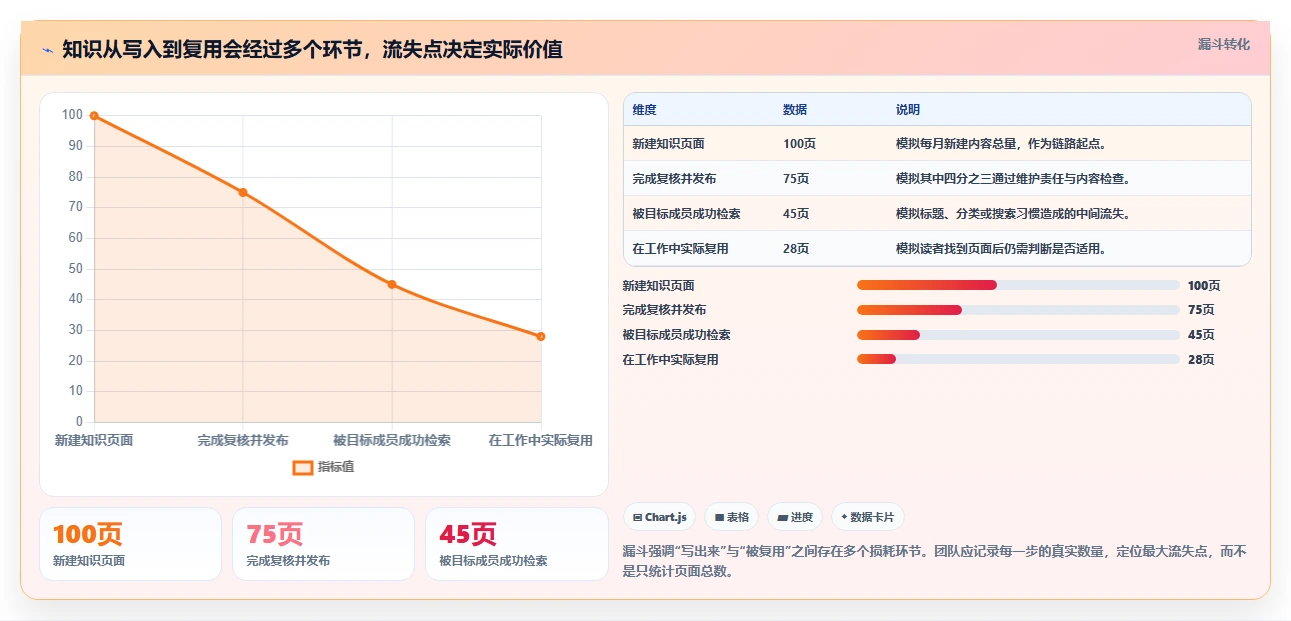Click the description starting '模拟标题、分类或搜索习惯'
This screenshot has width=1291, height=621.
(x=1013, y=214)
